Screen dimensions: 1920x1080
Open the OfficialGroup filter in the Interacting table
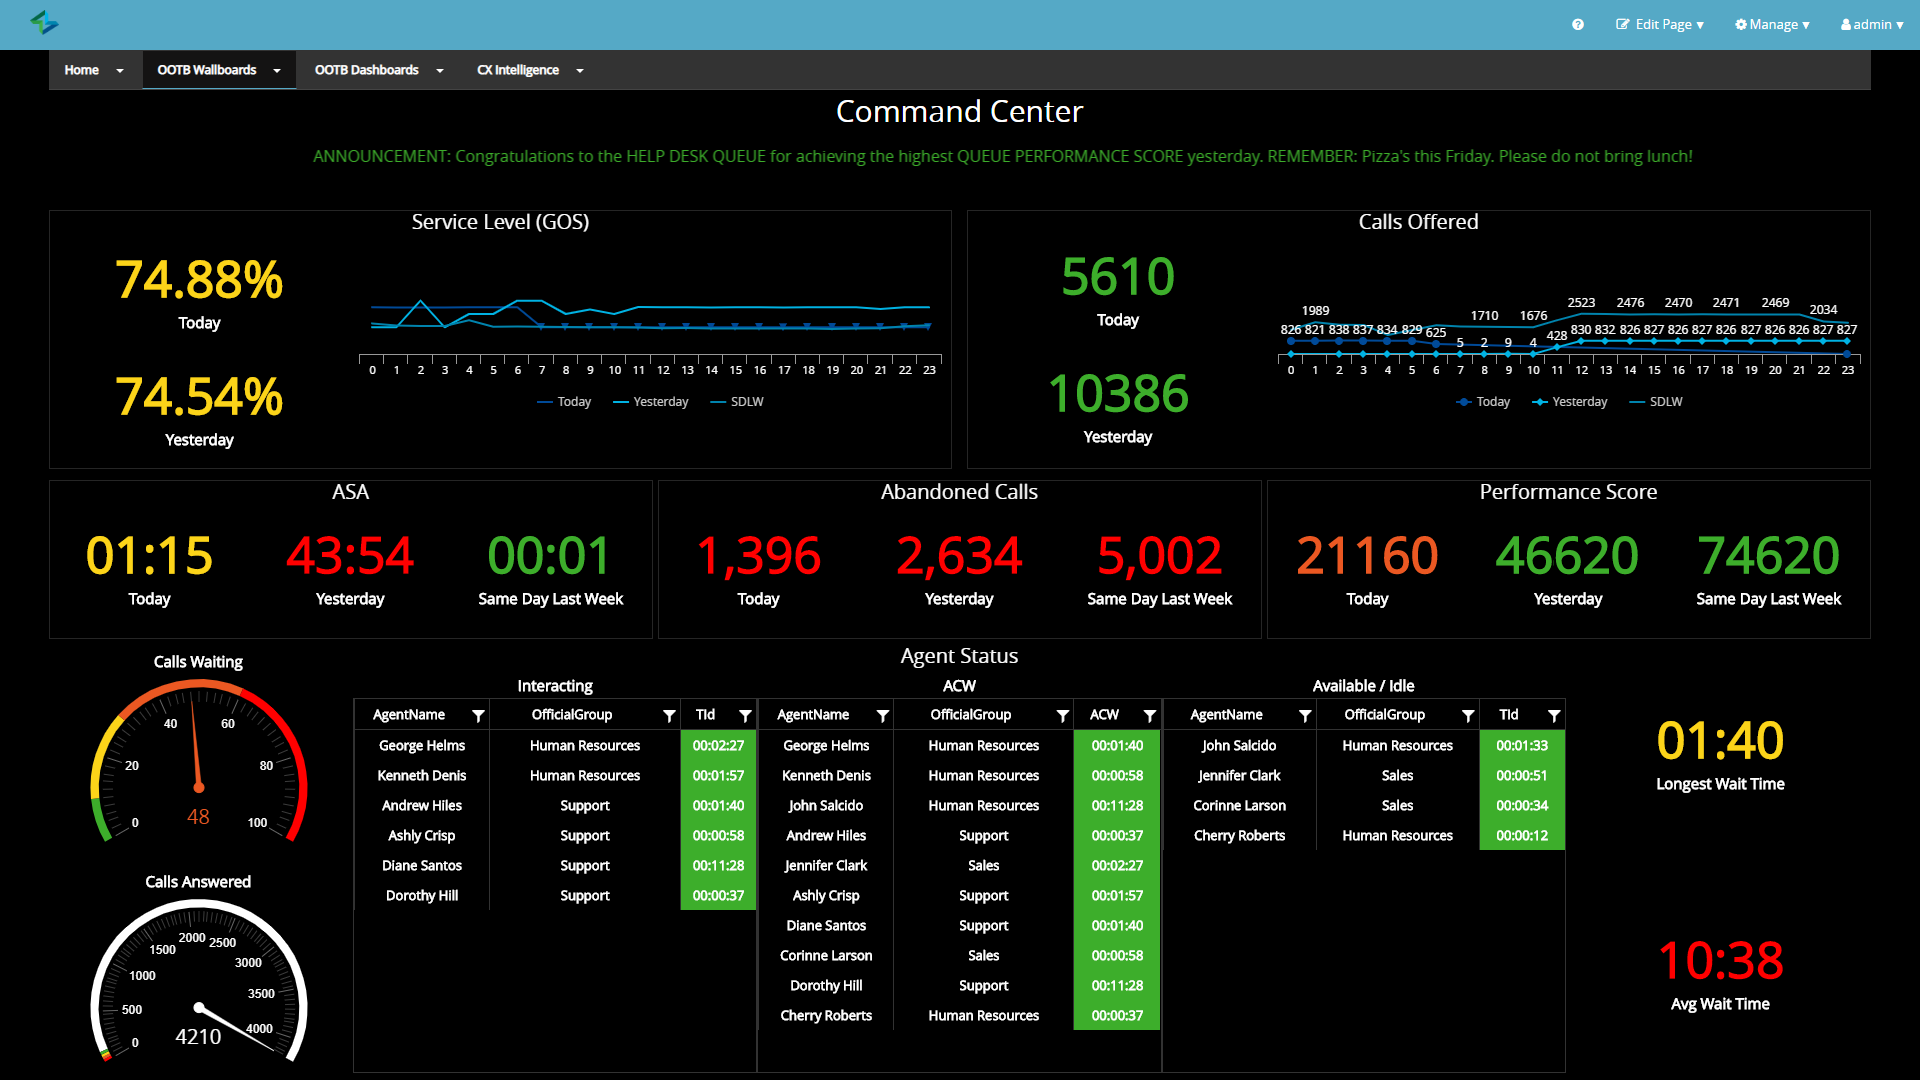(669, 715)
